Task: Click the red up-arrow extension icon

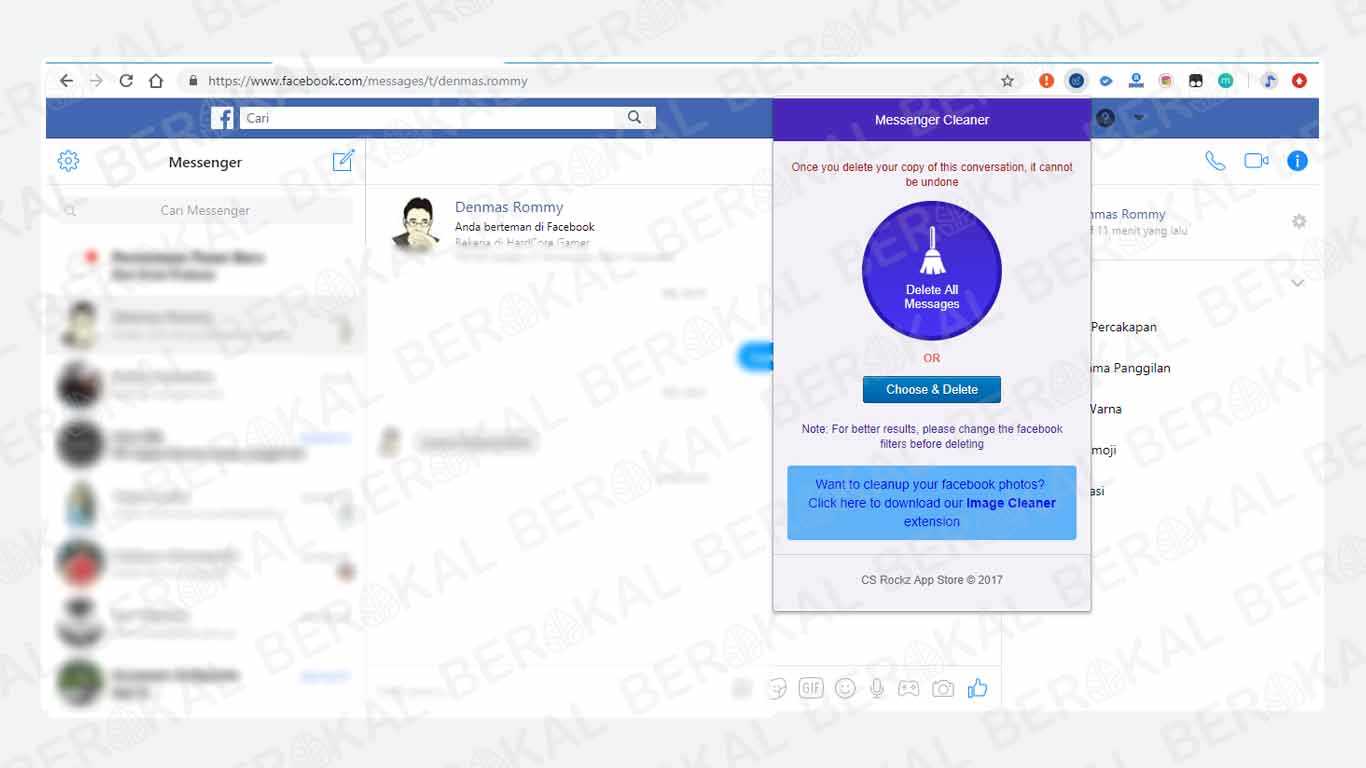Action: 1299,81
